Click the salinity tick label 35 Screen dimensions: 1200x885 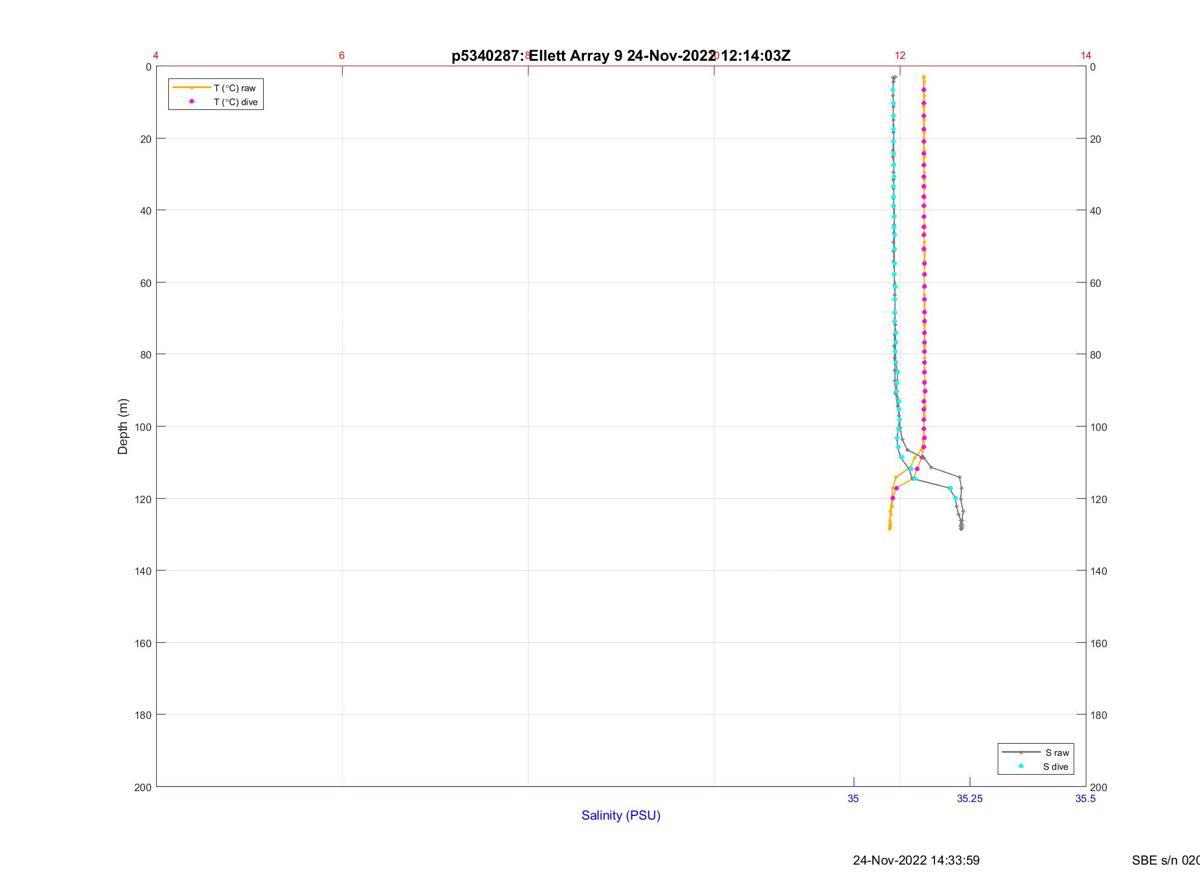click(853, 798)
